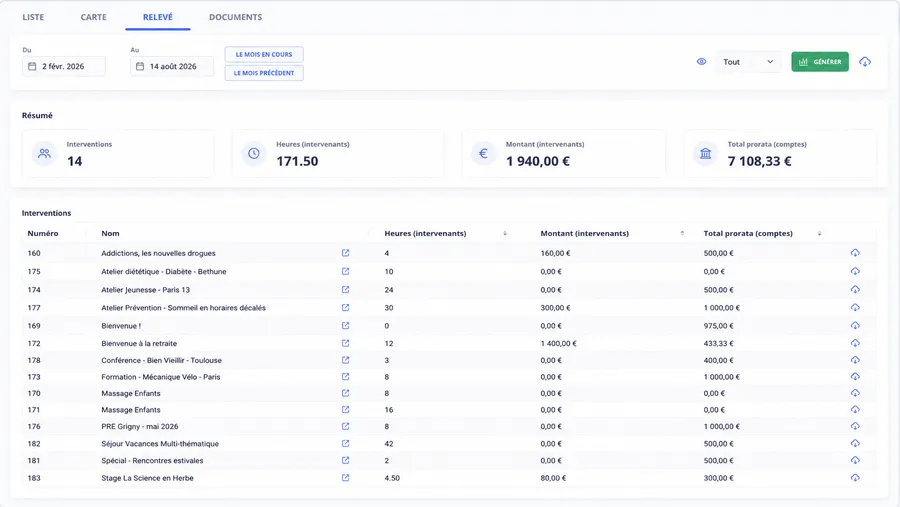The image size is (900, 507).
Task: Download statement for intervention 173
Action: point(855,377)
